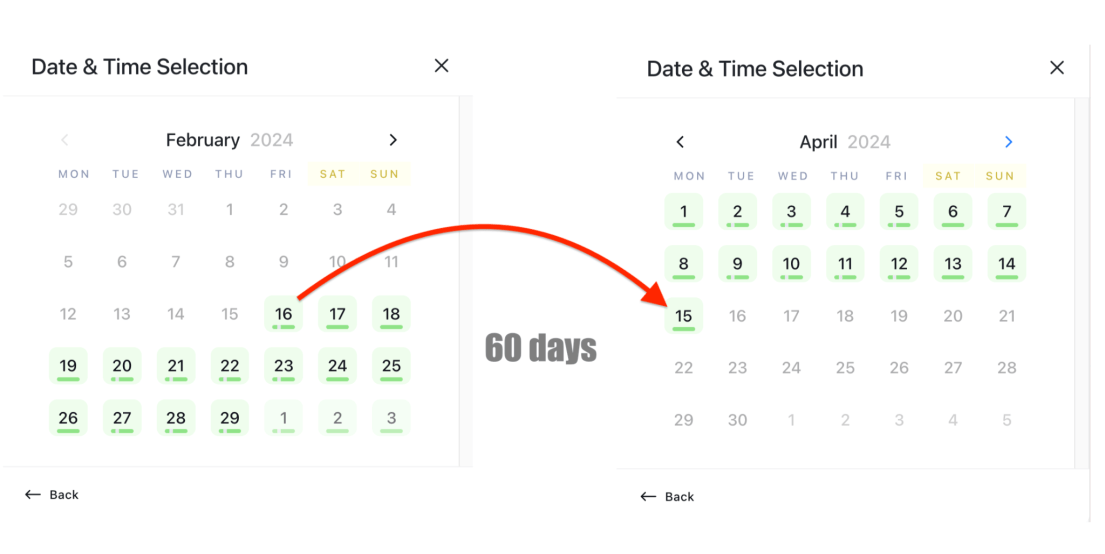Choose April 1 in the calendar
The width and height of the screenshot is (1105, 554).
(684, 211)
